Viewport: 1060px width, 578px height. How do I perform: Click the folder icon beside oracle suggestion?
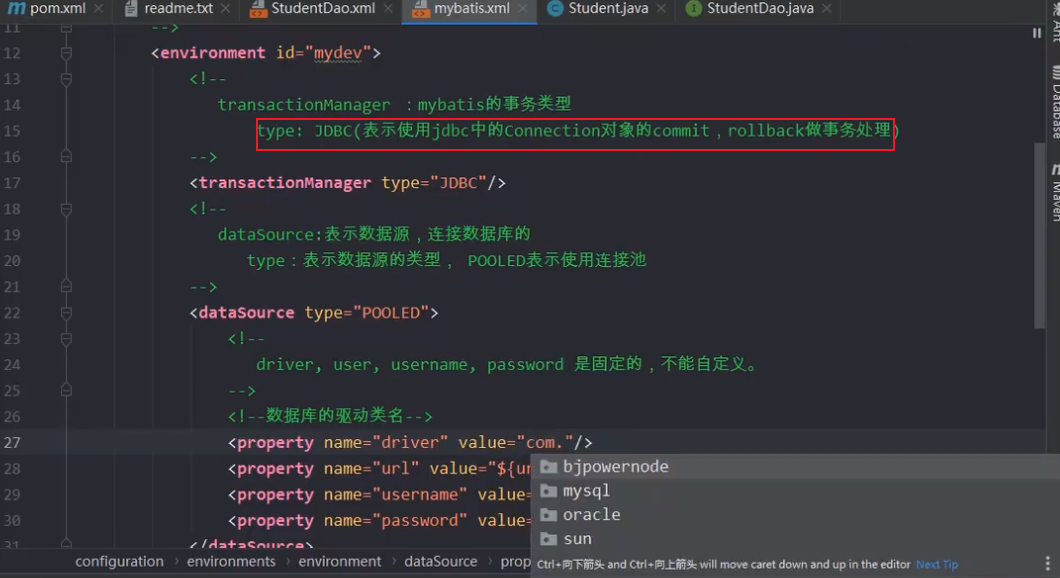pos(548,514)
